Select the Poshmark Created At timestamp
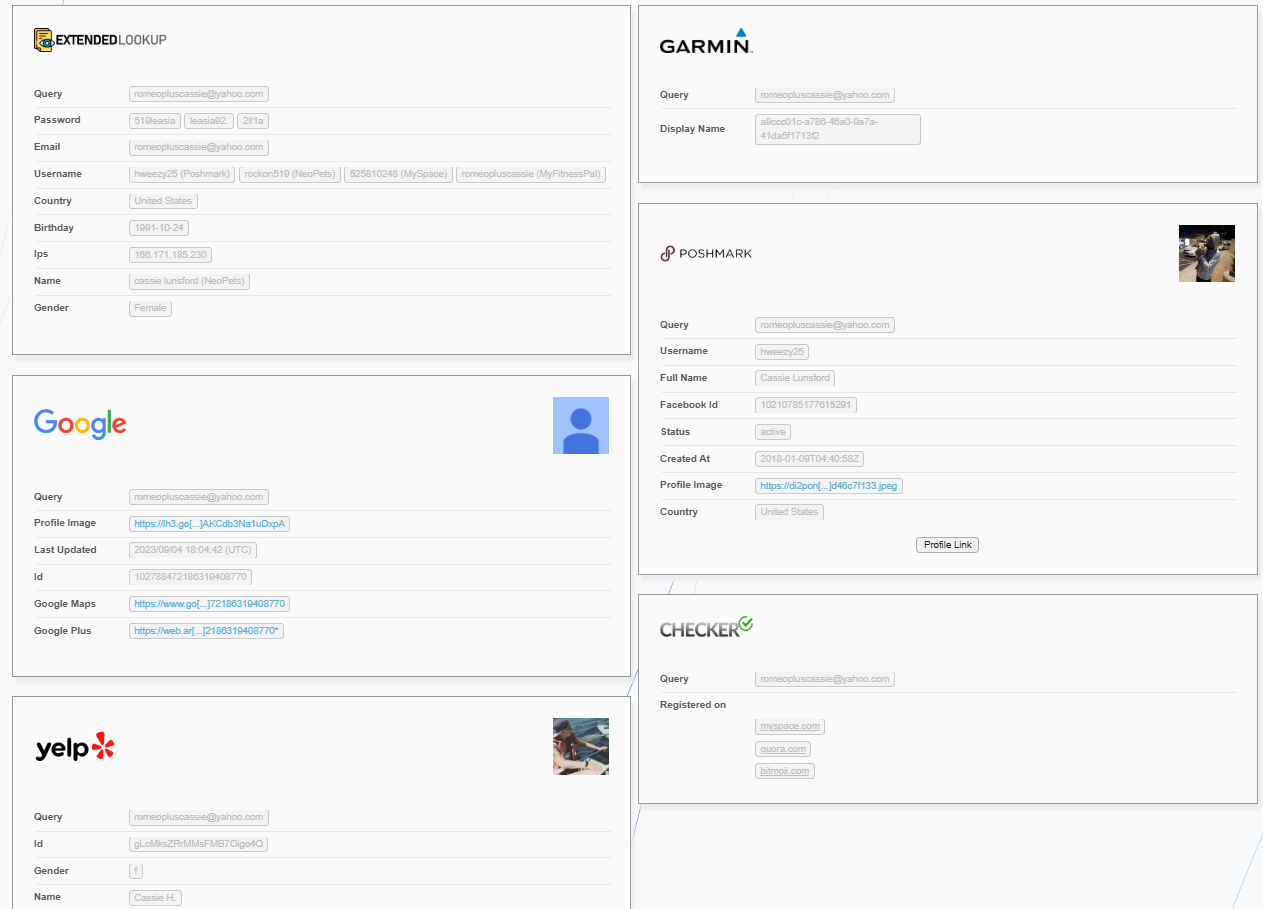The height and width of the screenshot is (909, 1263). click(x=810, y=459)
